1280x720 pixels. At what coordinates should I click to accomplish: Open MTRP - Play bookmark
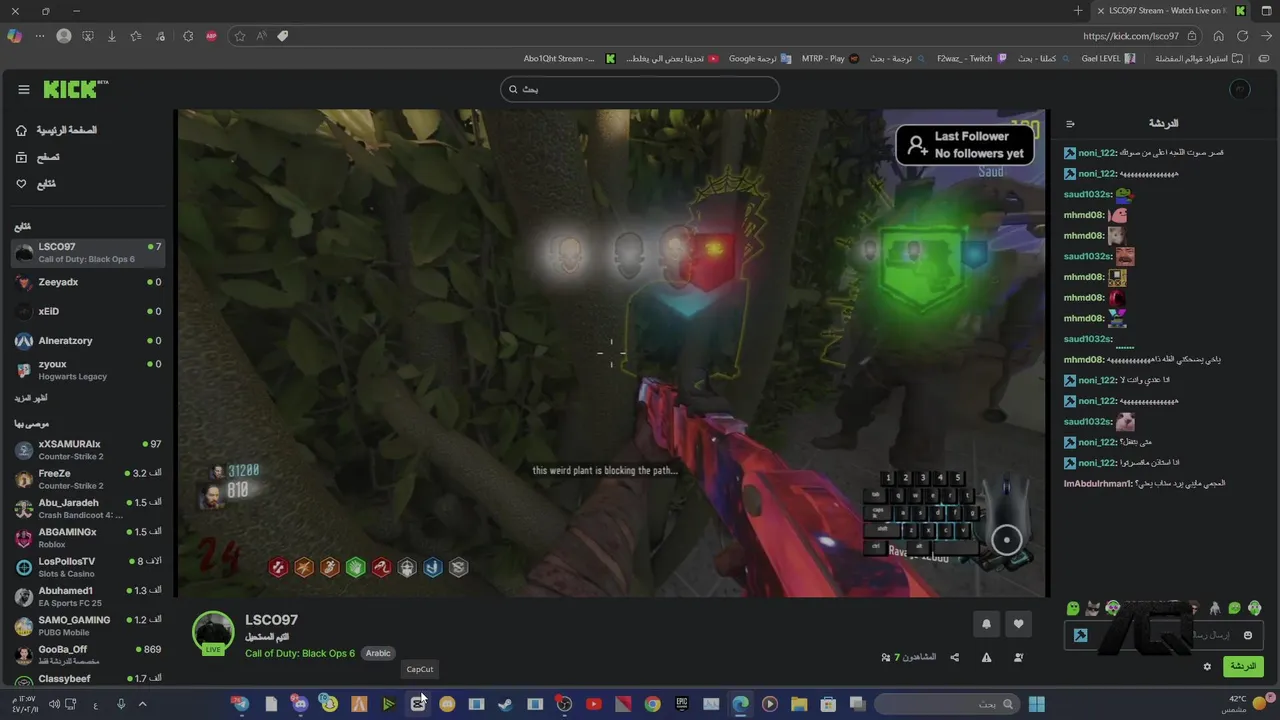tap(830, 59)
